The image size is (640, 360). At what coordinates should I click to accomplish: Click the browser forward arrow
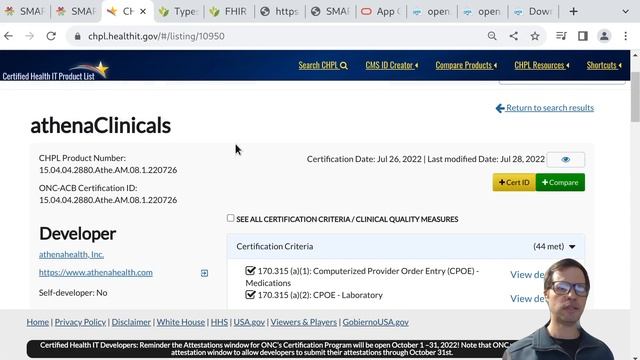(x=29, y=36)
